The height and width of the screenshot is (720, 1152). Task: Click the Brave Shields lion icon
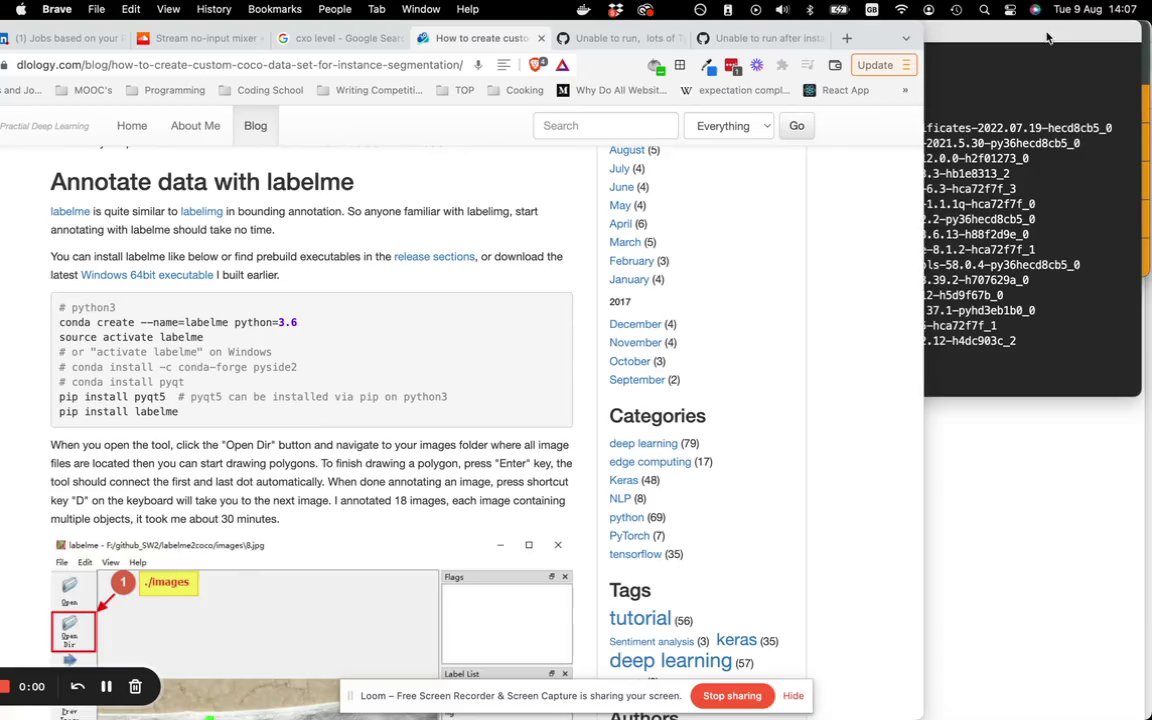[x=537, y=65]
